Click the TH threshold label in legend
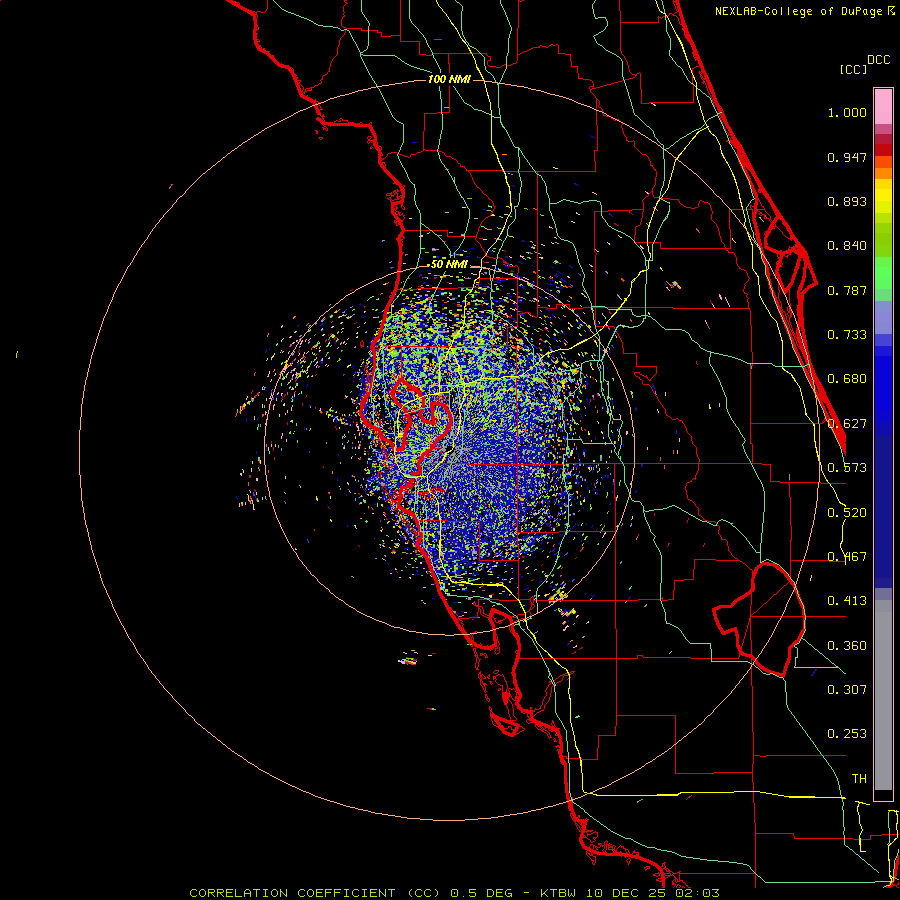This screenshot has width=900, height=900. pos(859,779)
